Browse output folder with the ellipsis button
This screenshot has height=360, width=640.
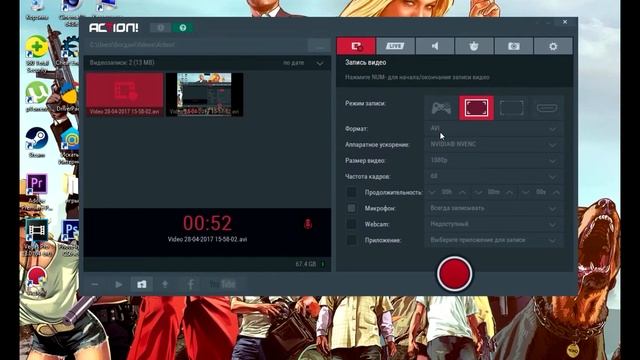tap(319, 46)
